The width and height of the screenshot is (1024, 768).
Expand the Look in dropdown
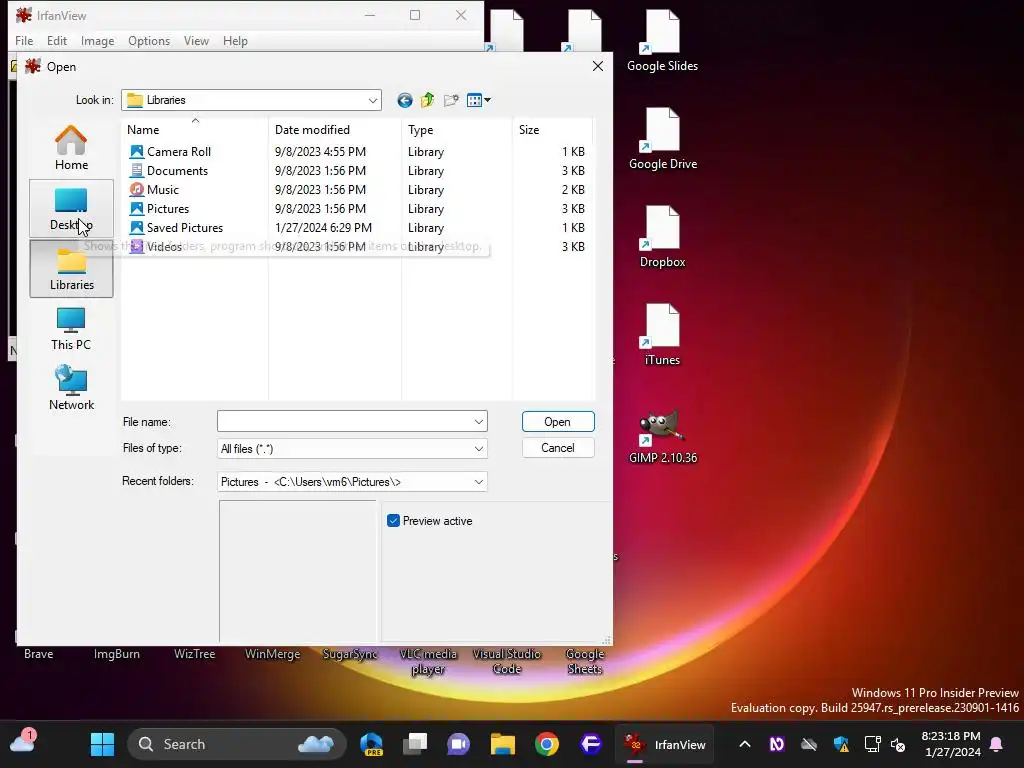[x=372, y=100]
